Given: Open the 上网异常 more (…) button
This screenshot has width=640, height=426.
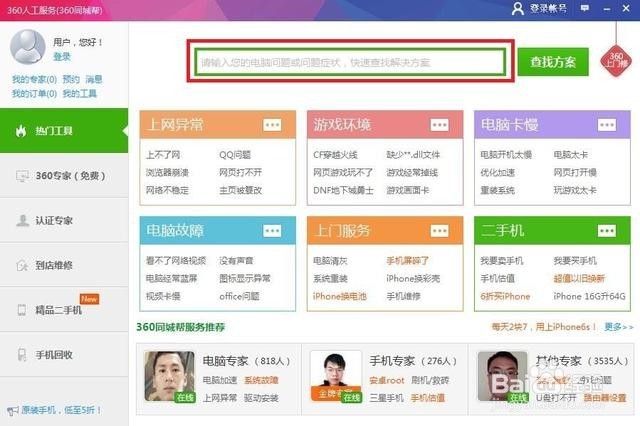Looking at the screenshot, I should [272, 125].
